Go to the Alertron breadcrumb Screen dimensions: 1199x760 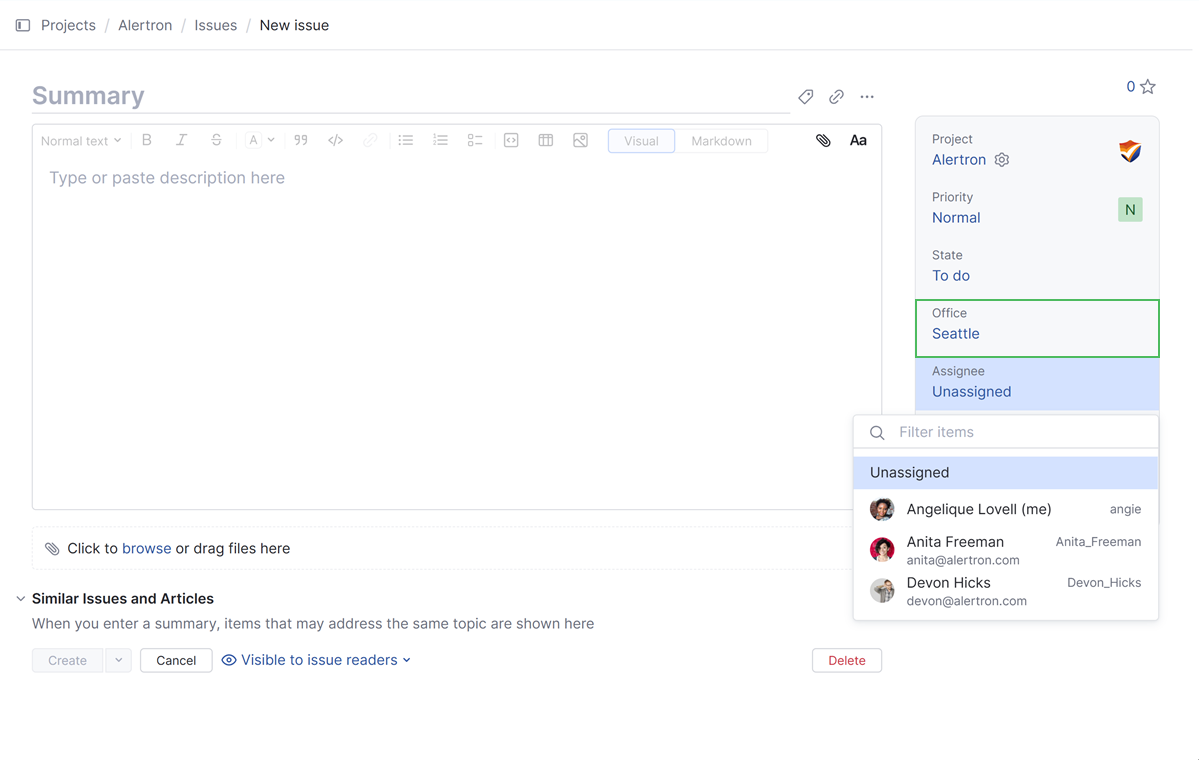pos(145,25)
